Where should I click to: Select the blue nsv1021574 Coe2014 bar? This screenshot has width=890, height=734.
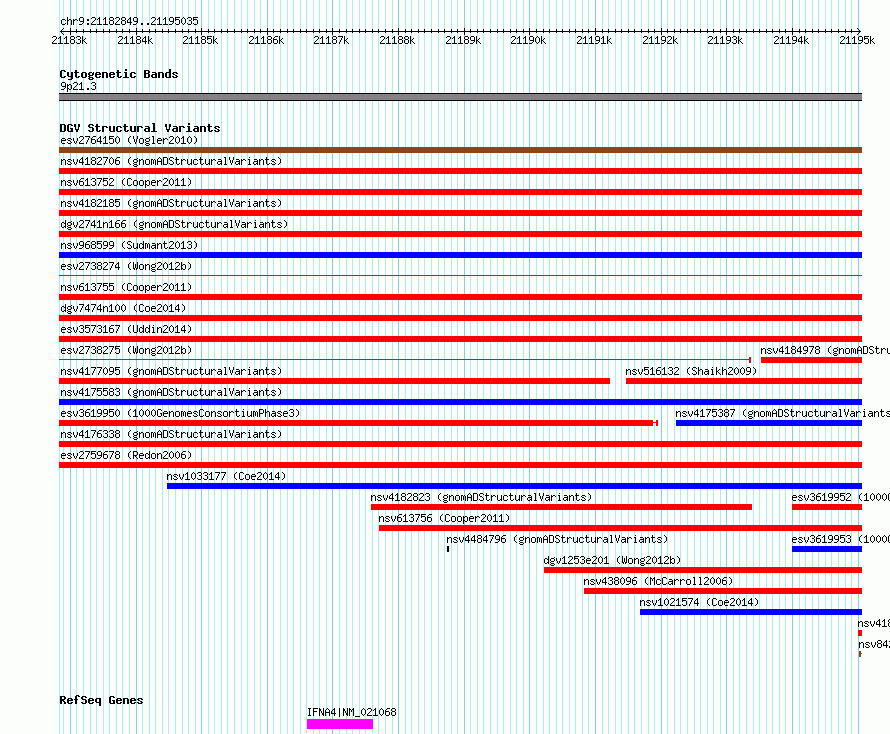click(750, 612)
